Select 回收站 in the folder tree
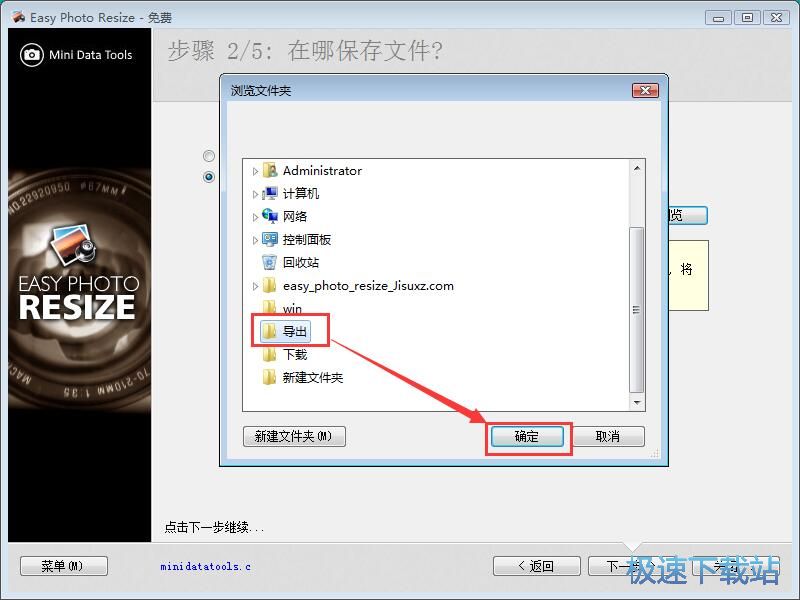Viewport: 800px width, 600px height. coord(301,262)
